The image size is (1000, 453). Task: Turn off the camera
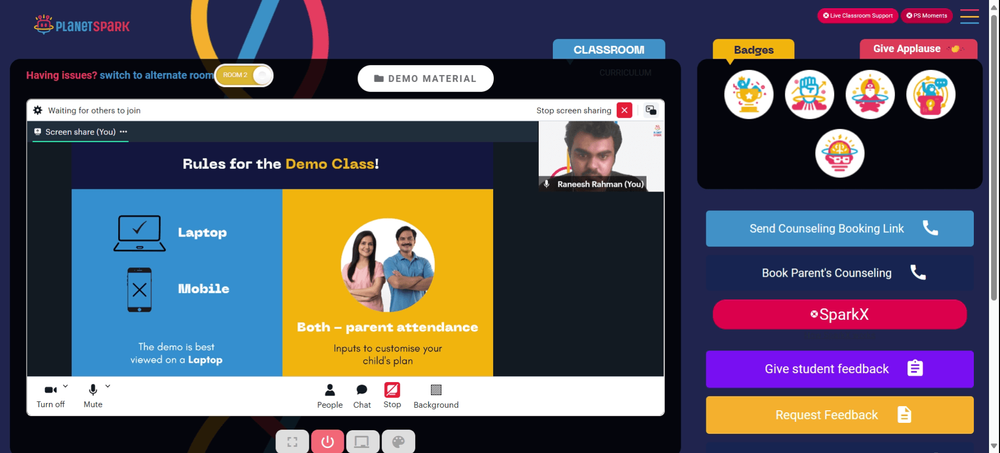pyautogui.click(x=50, y=396)
